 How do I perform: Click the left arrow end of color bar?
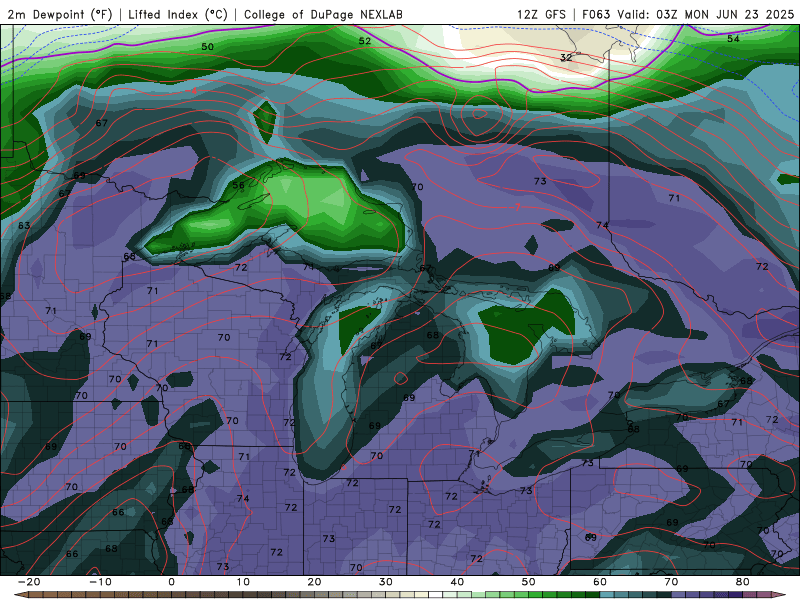[20, 595]
